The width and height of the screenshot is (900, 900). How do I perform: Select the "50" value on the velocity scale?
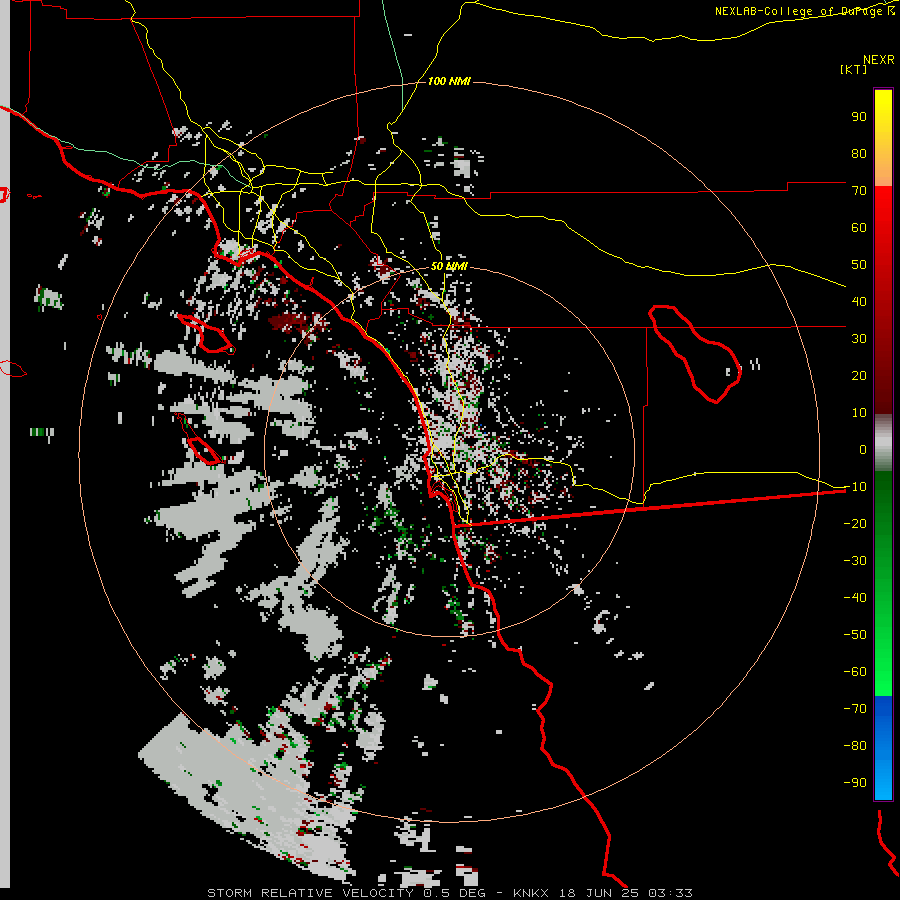859,265
